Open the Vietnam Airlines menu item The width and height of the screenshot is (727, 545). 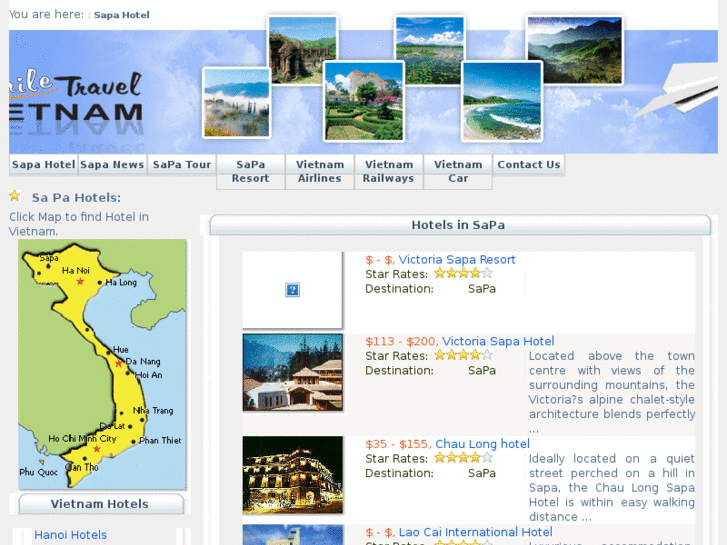[x=319, y=172]
